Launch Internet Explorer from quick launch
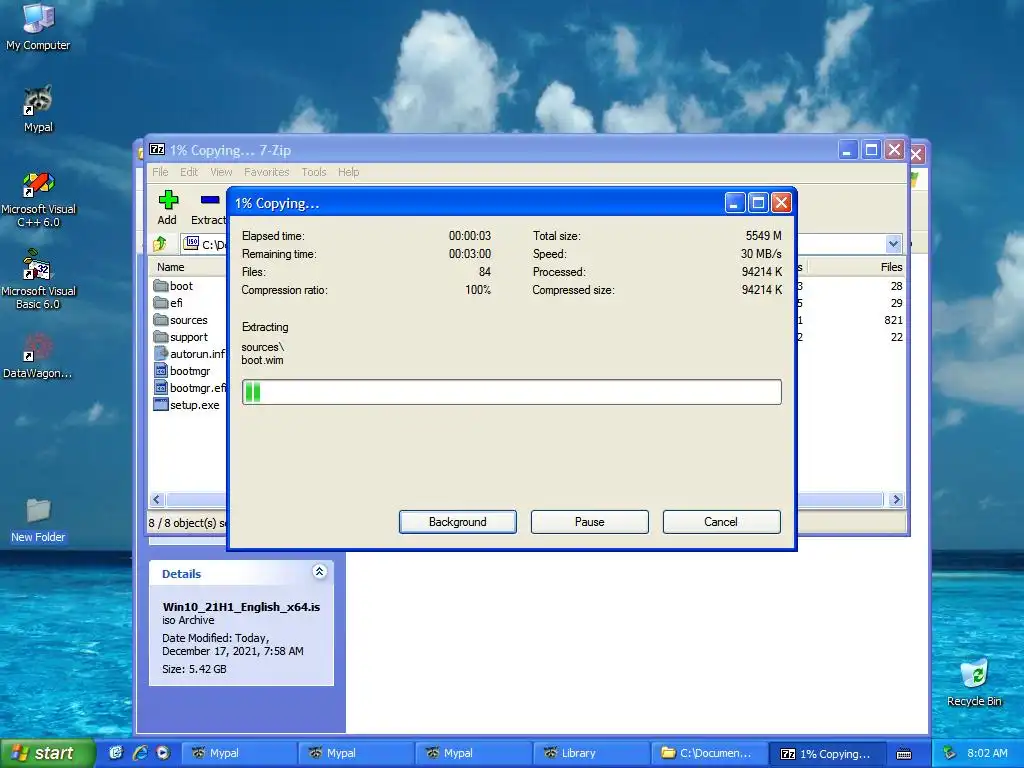 [140, 753]
